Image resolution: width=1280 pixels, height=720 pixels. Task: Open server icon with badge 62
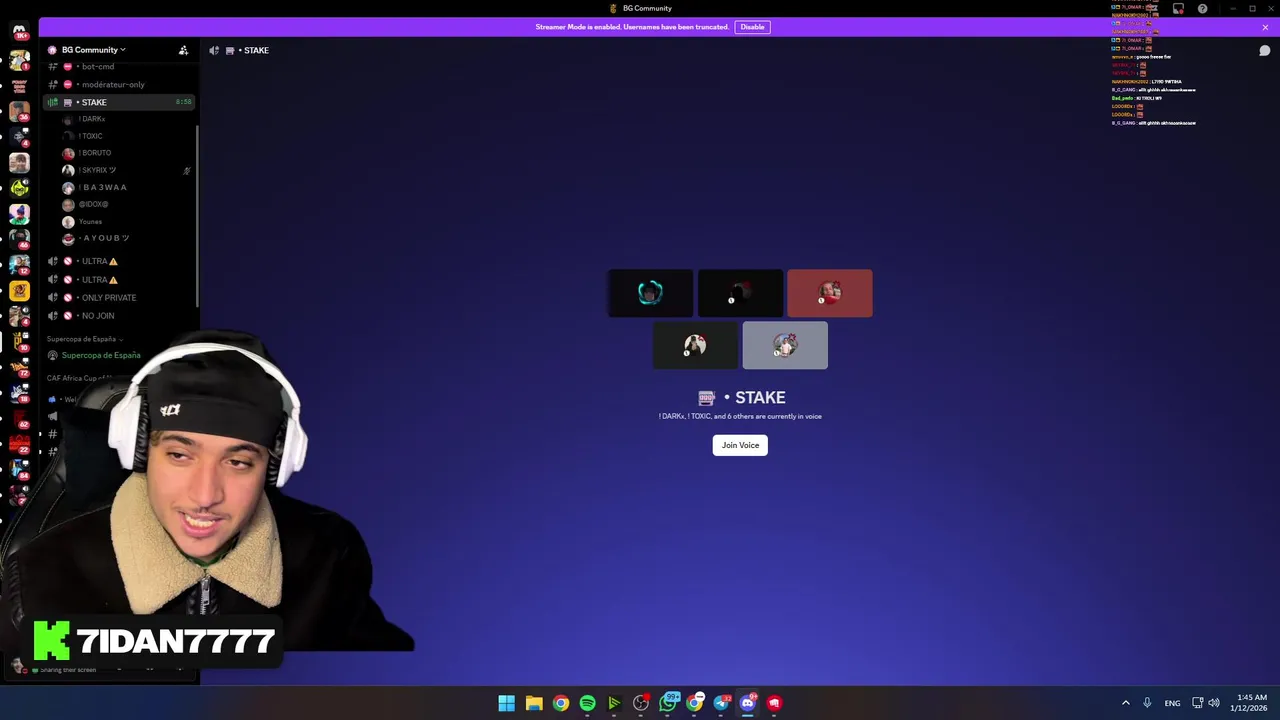coord(19,419)
